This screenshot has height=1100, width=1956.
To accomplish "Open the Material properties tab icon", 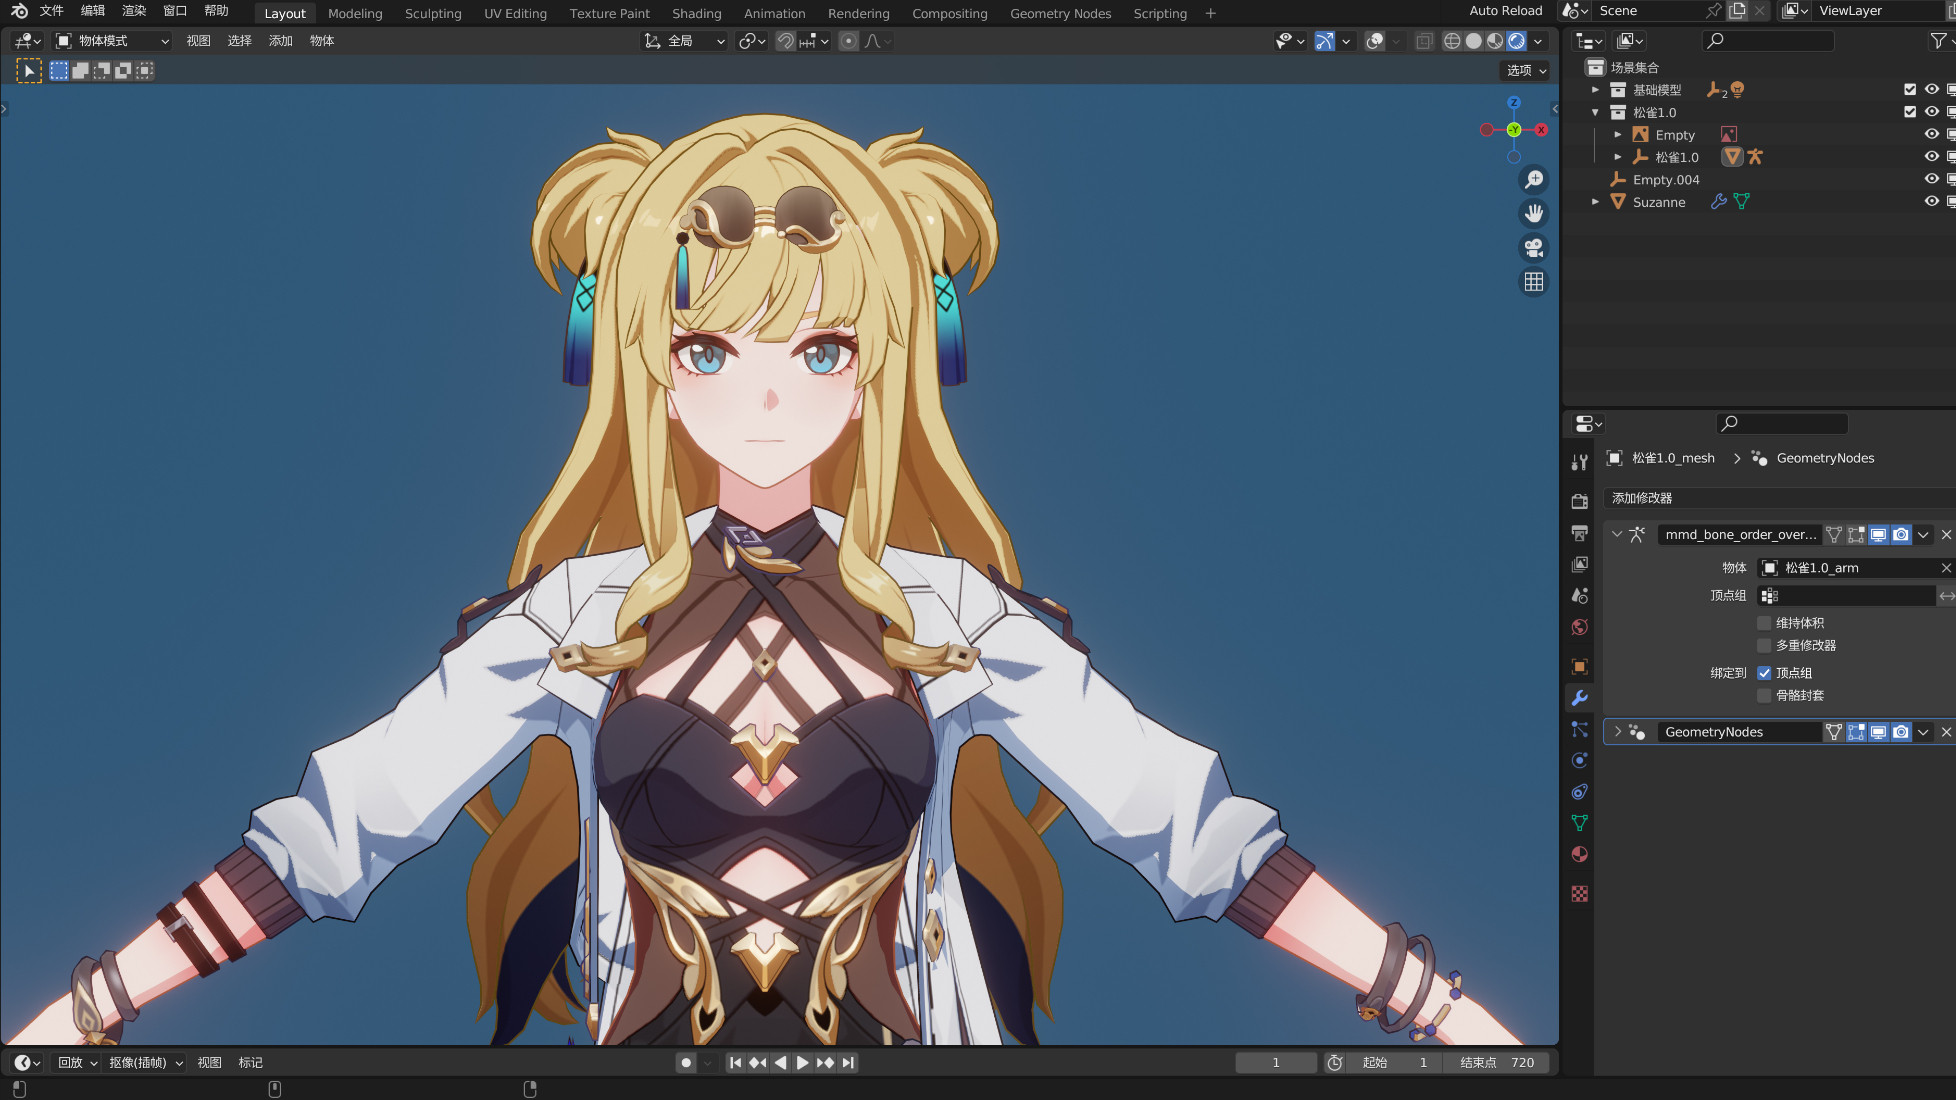I will [x=1580, y=855].
